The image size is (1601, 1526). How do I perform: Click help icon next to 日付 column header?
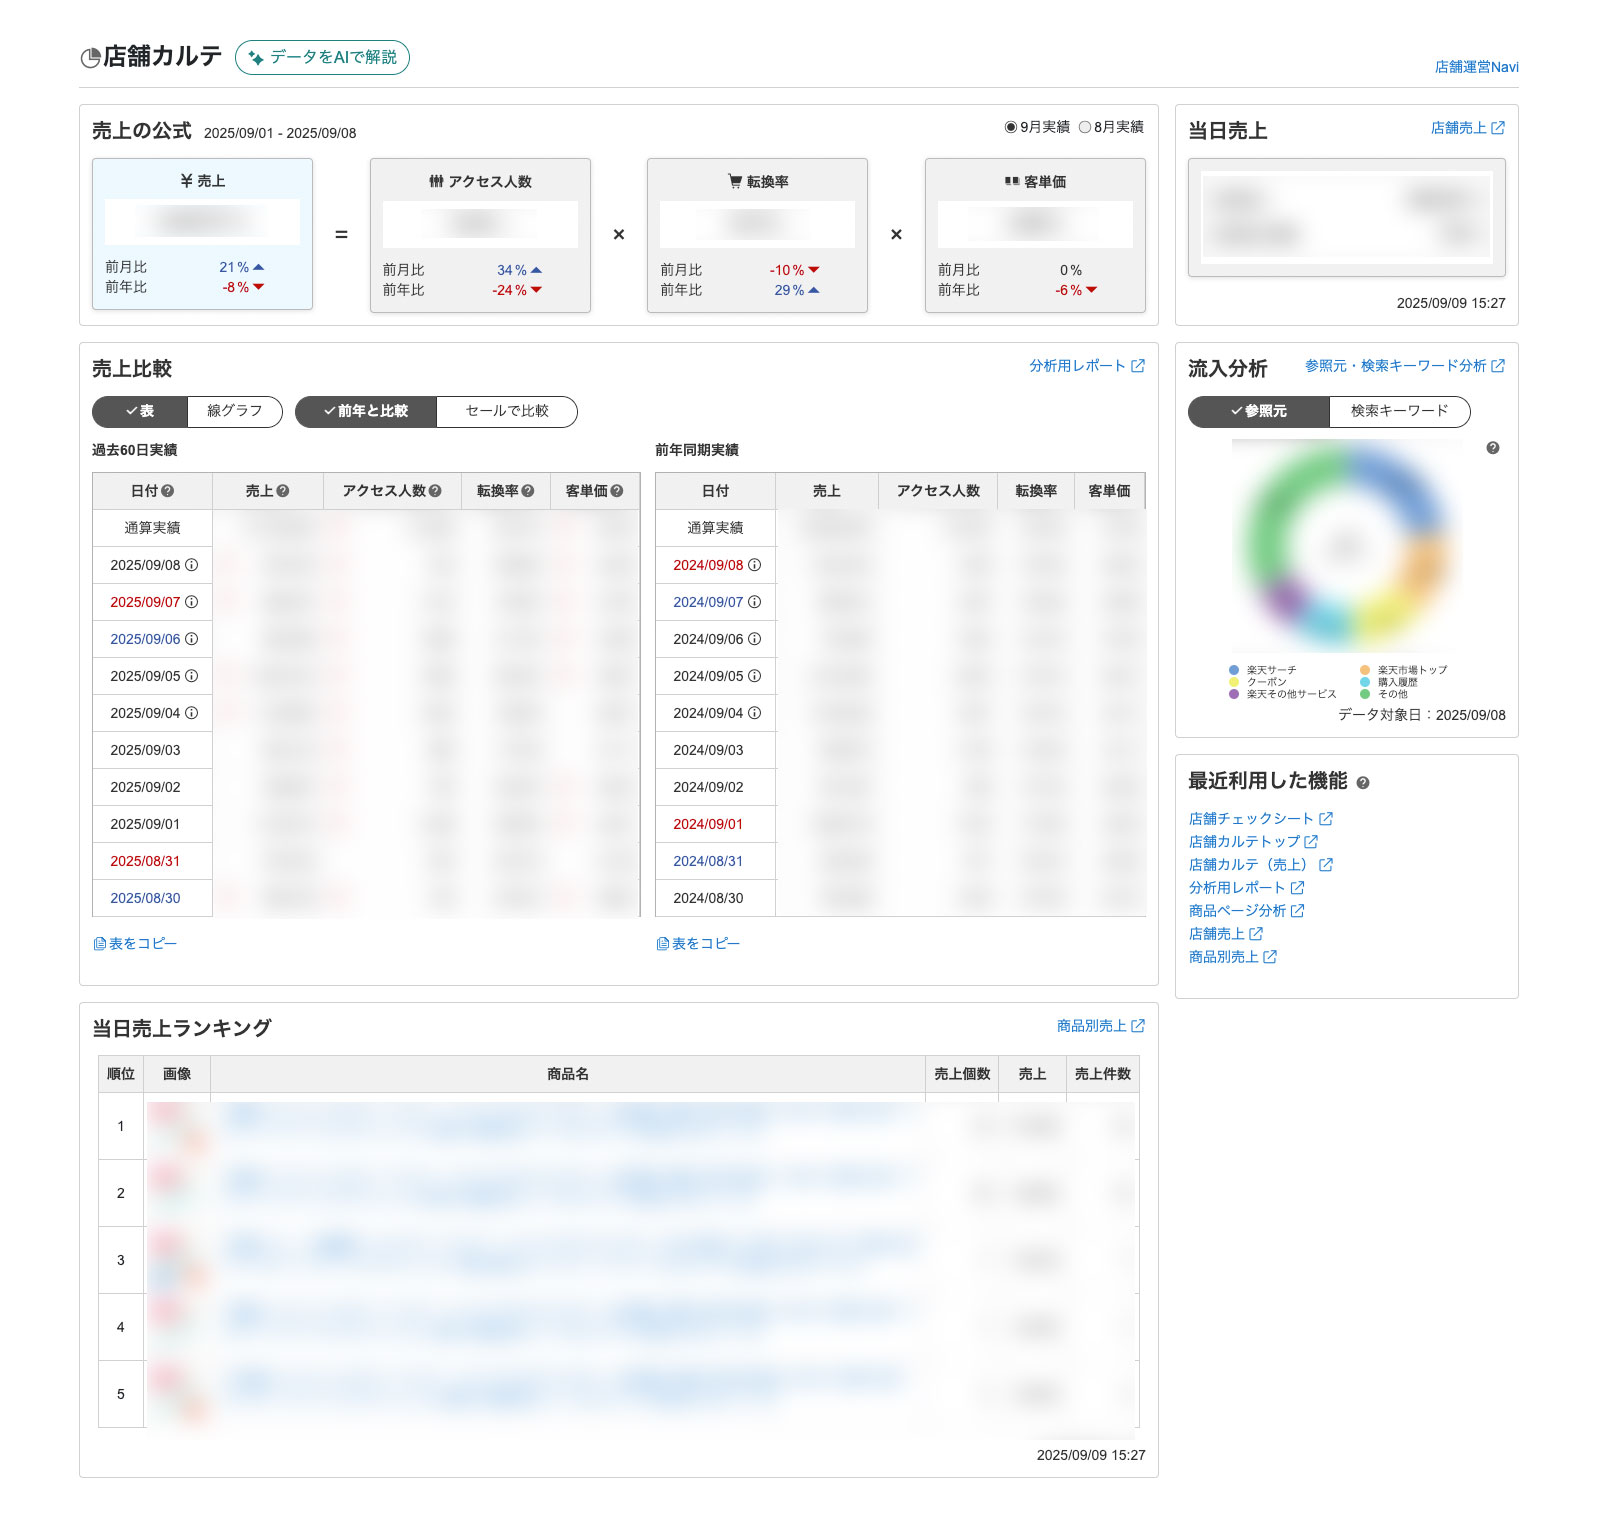[168, 491]
